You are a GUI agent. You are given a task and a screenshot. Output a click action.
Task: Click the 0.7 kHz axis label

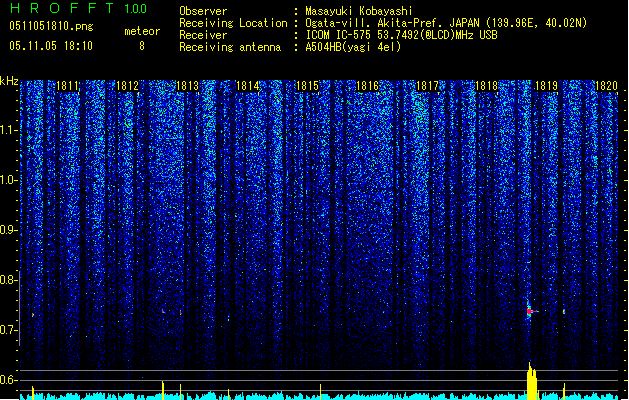click(x=8, y=330)
